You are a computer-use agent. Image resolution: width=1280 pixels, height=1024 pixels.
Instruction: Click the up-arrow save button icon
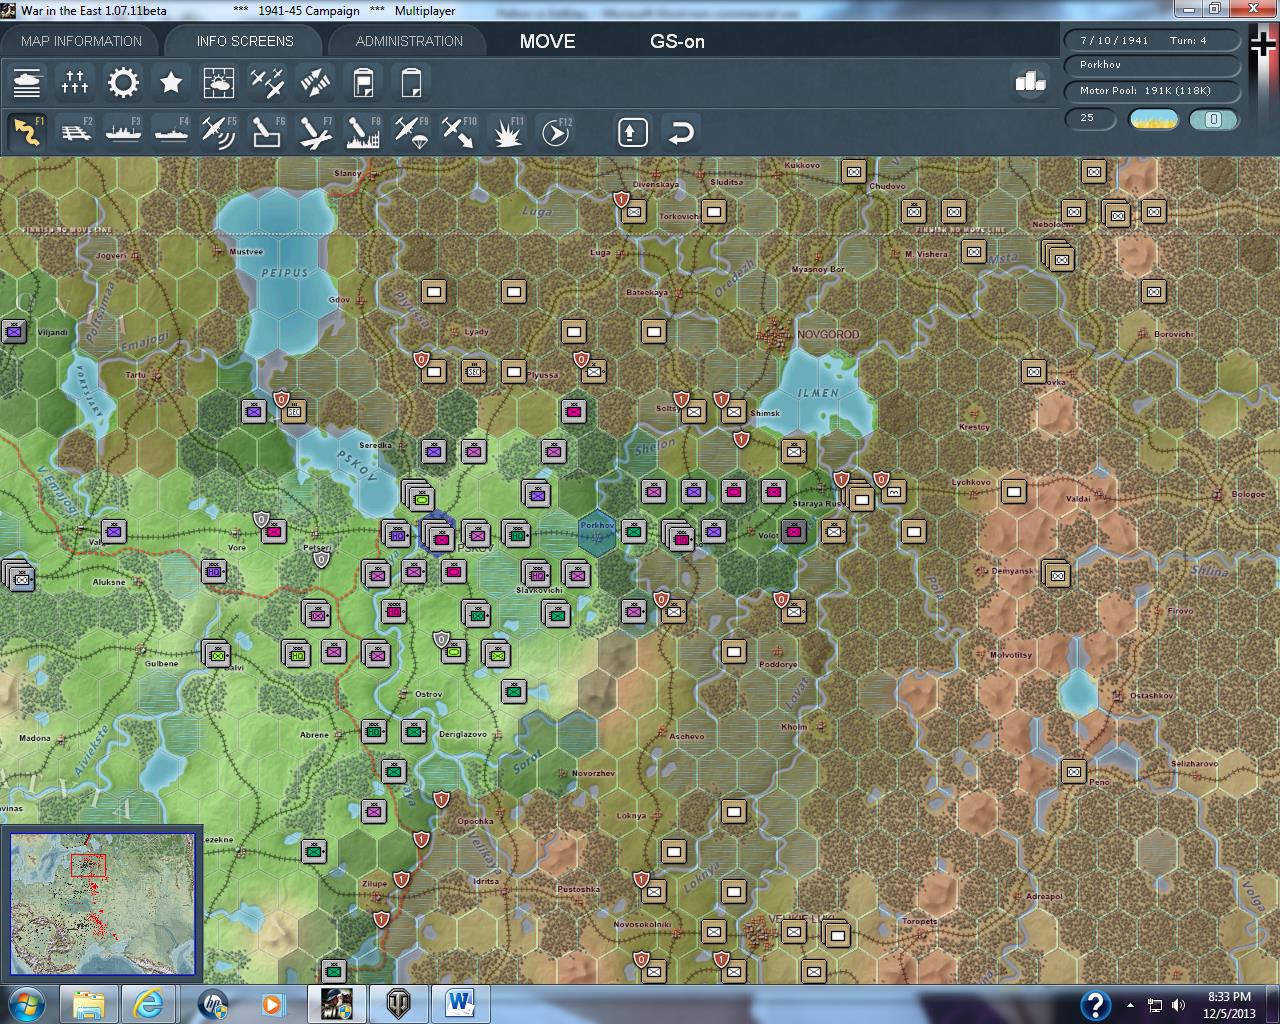point(632,132)
